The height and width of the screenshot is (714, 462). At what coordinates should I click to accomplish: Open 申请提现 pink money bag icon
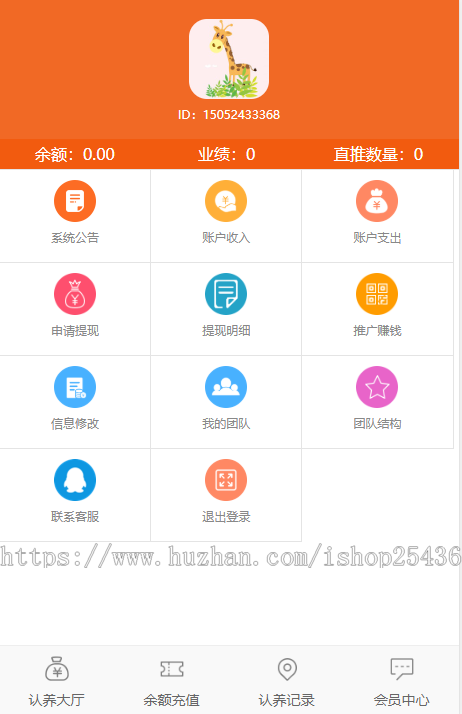click(x=75, y=294)
